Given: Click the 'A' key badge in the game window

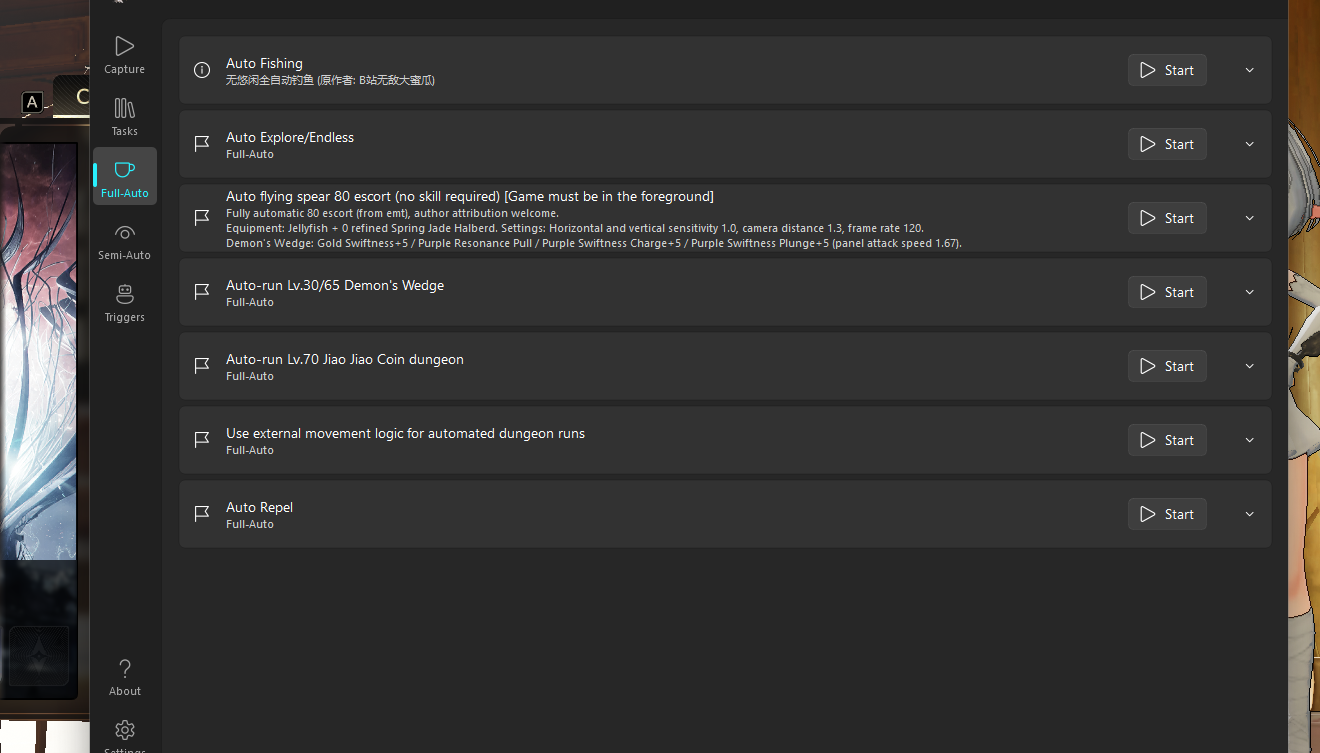Looking at the screenshot, I should pos(32,102).
